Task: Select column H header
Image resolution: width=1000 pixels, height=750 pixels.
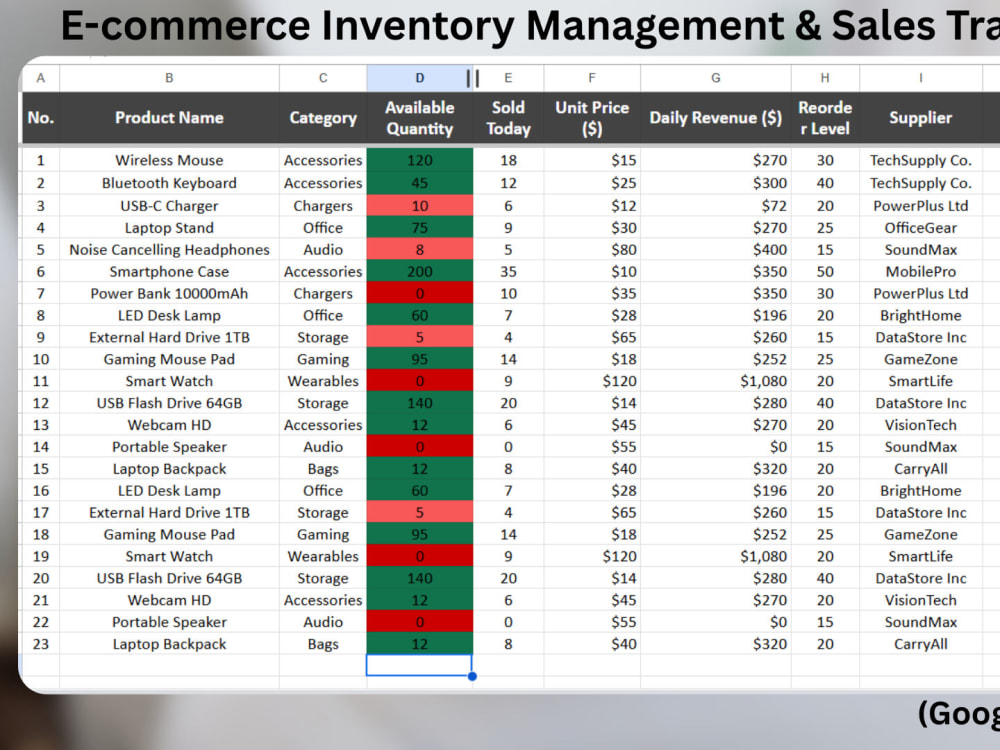Action: (x=825, y=78)
